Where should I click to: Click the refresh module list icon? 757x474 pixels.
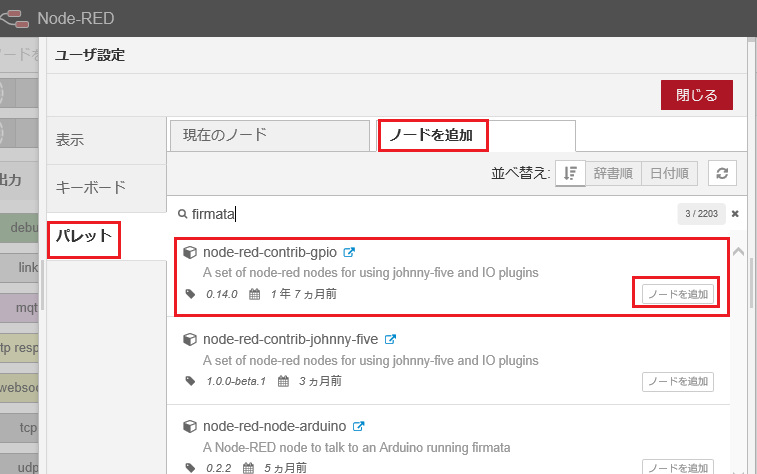click(x=722, y=172)
